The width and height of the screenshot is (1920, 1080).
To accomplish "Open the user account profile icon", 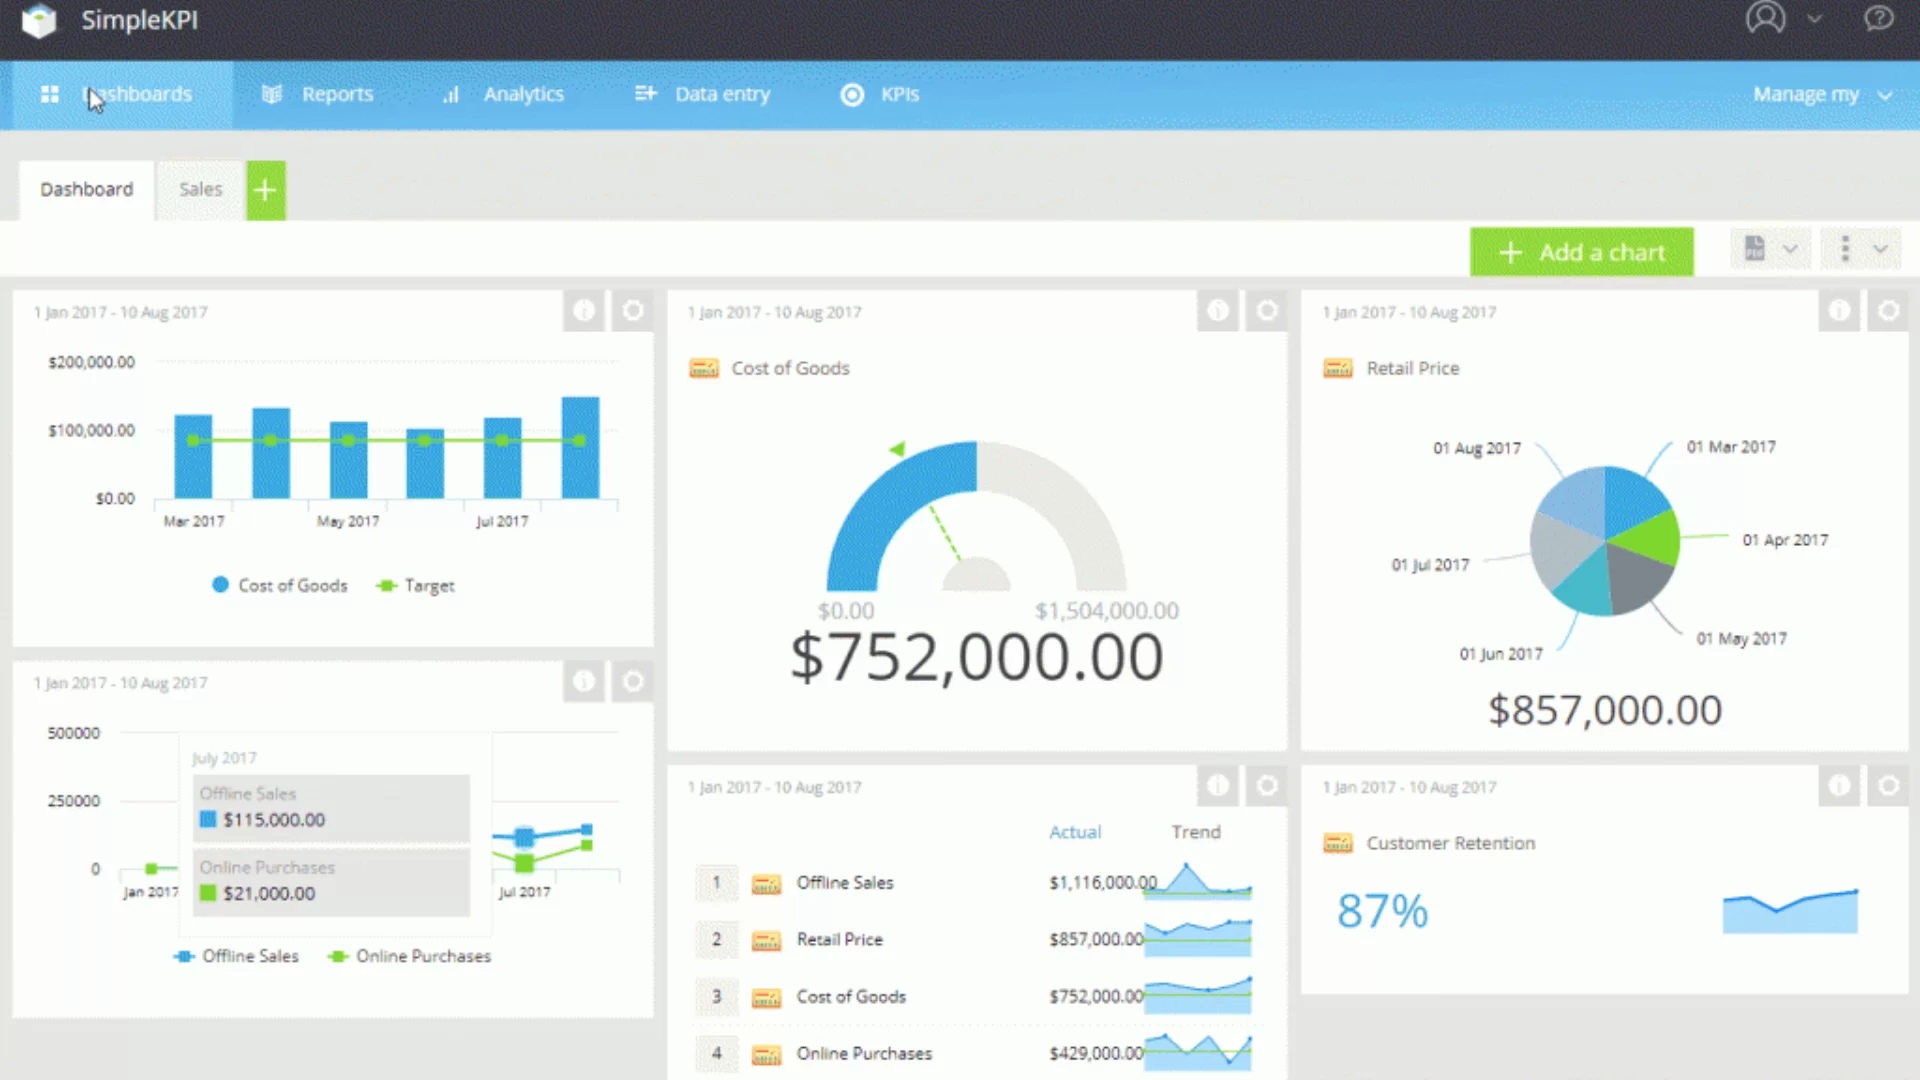I will tap(1765, 18).
